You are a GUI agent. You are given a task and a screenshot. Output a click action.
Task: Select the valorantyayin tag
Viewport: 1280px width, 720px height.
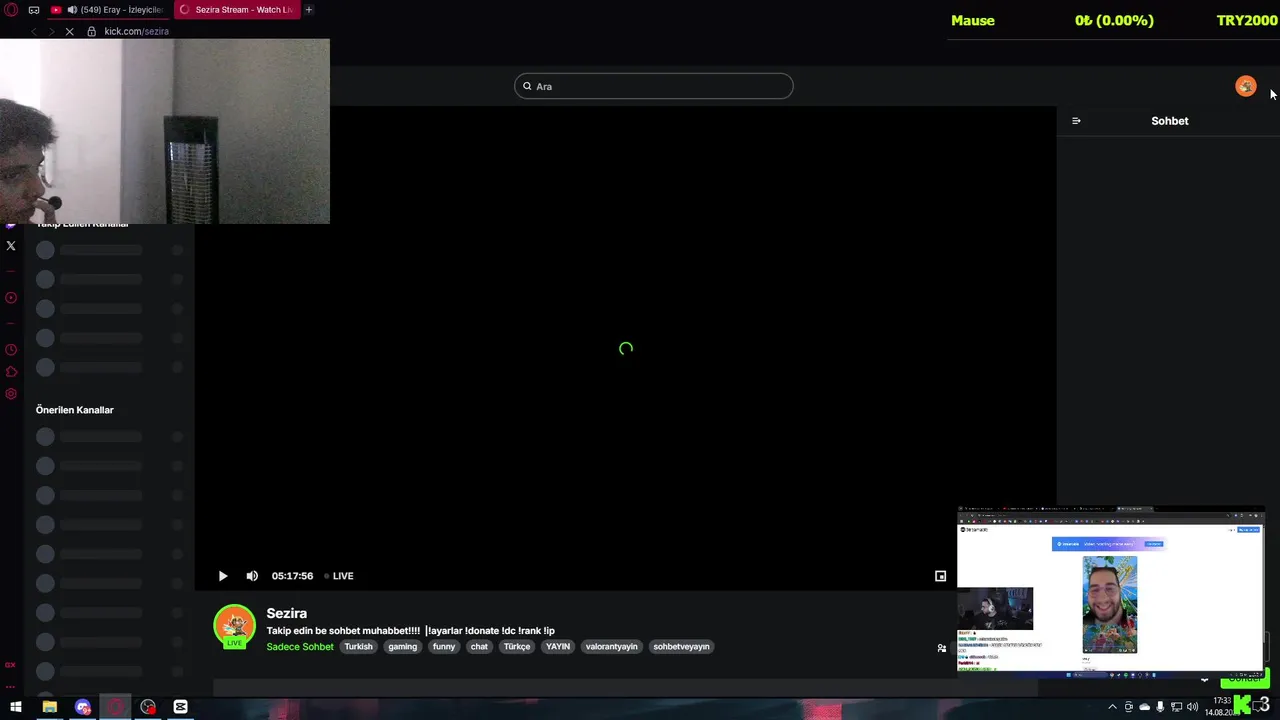[611, 647]
